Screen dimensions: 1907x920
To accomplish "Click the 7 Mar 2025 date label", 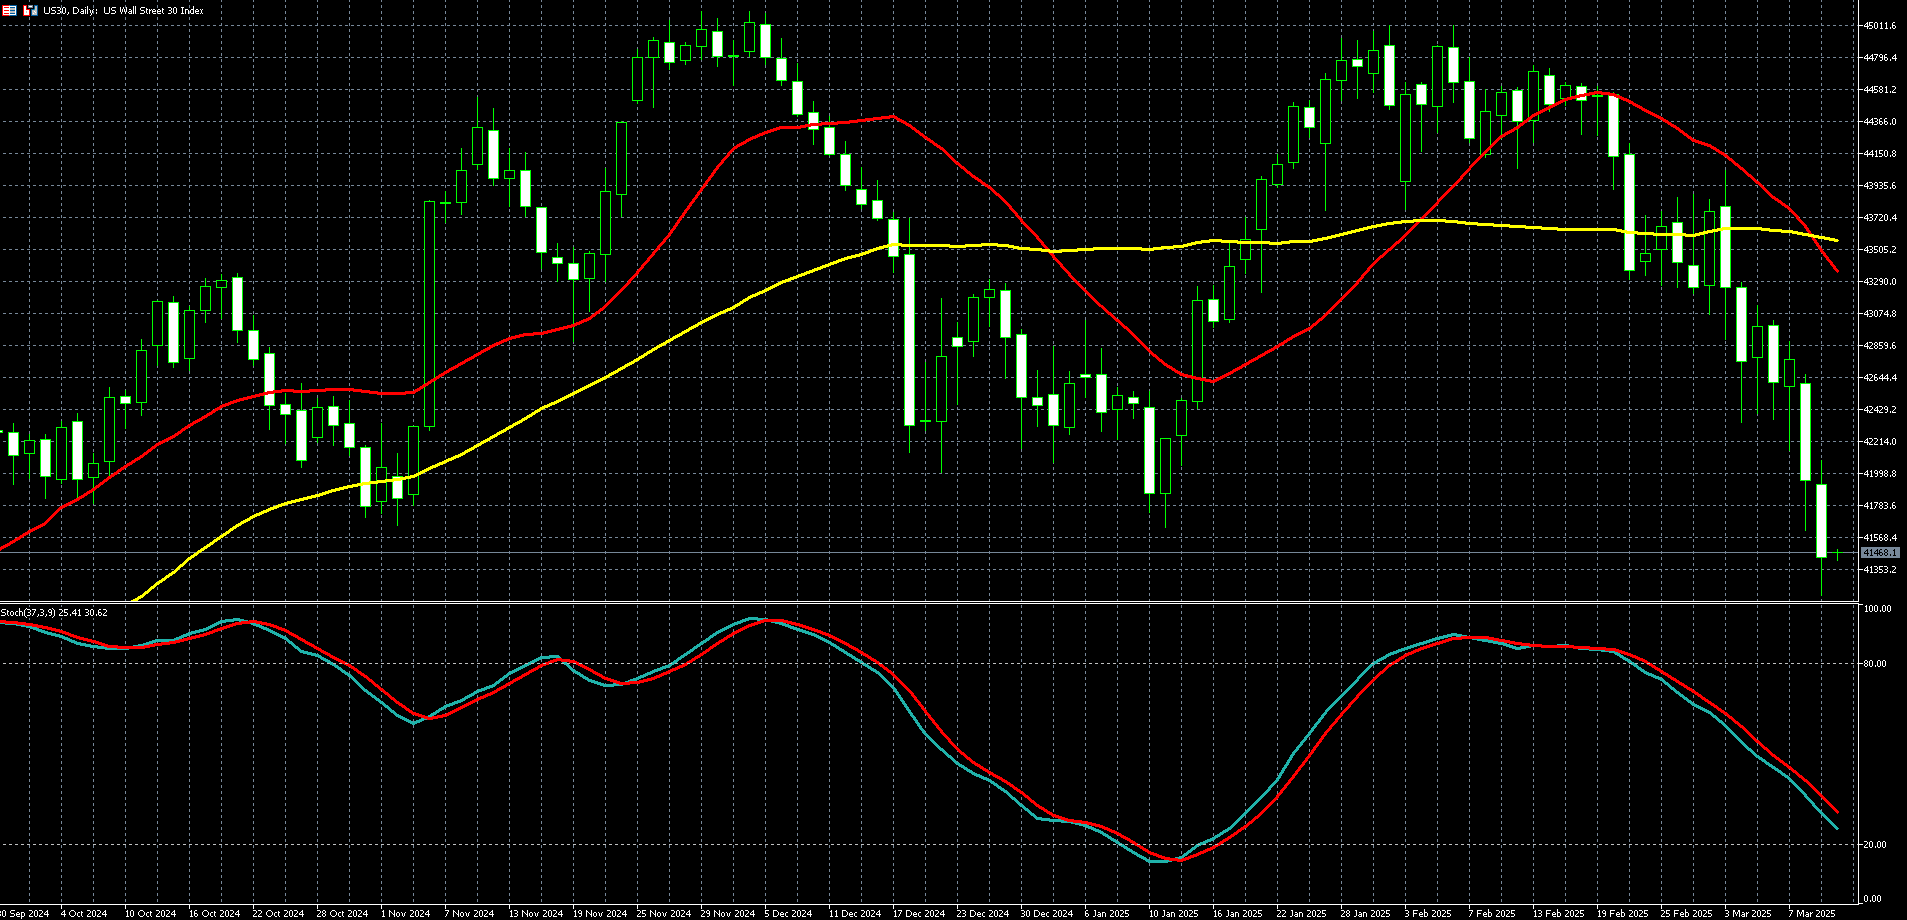I will 1812,913.
